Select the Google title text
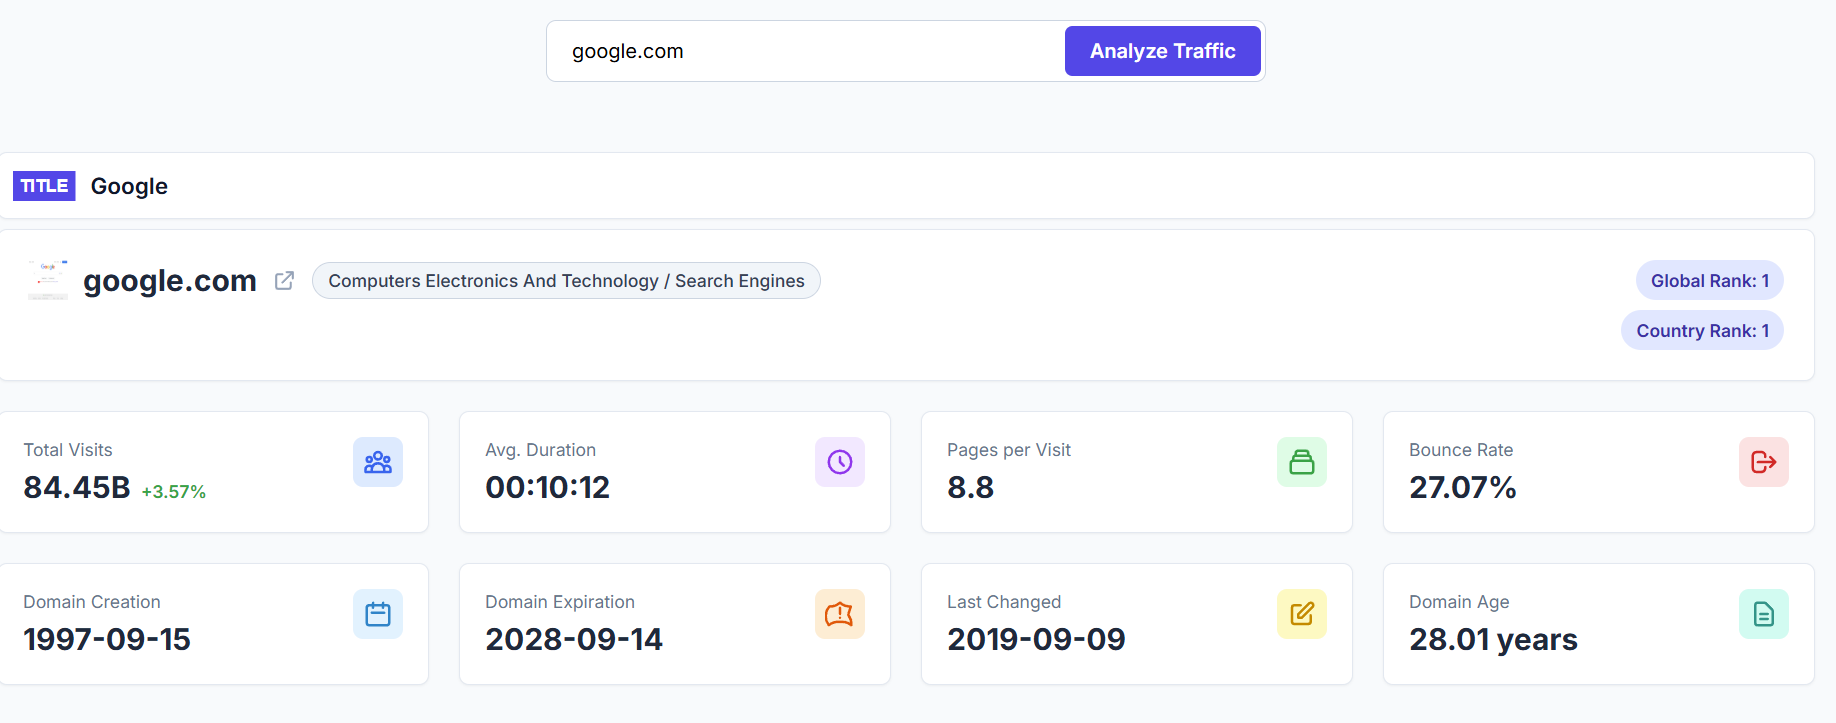The image size is (1836, 723). (129, 186)
